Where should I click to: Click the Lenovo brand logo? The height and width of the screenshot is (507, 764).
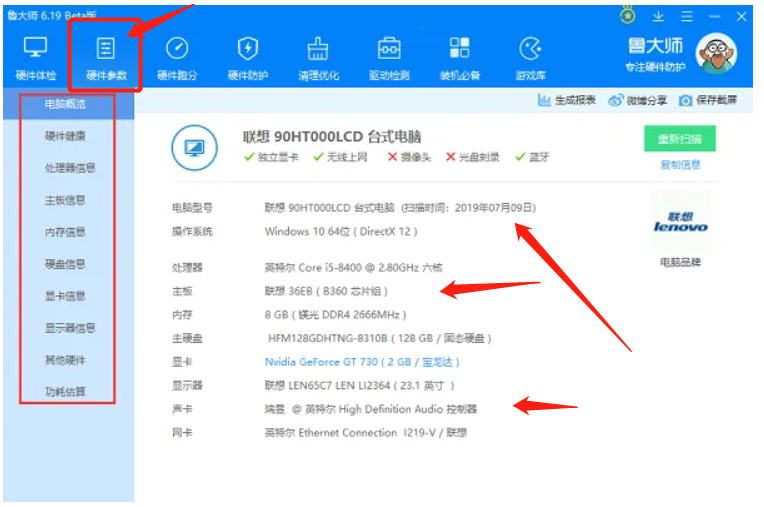(680, 222)
